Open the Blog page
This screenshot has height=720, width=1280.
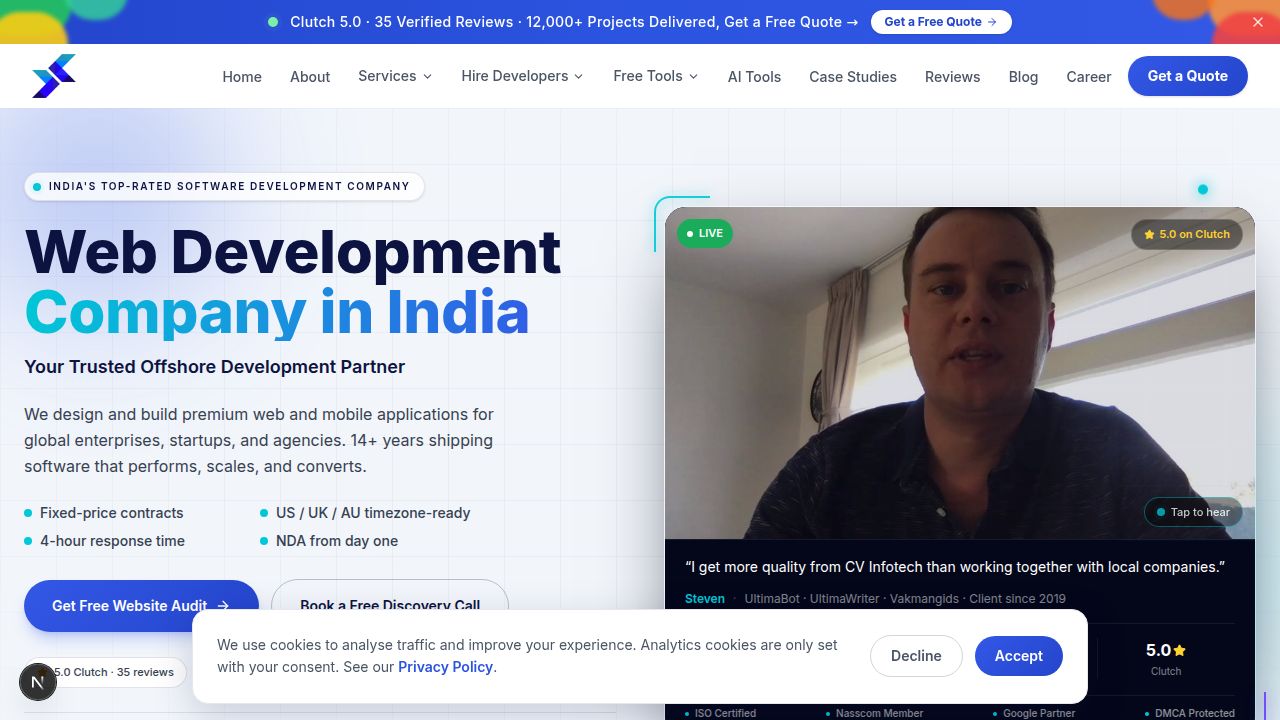[1023, 76]
